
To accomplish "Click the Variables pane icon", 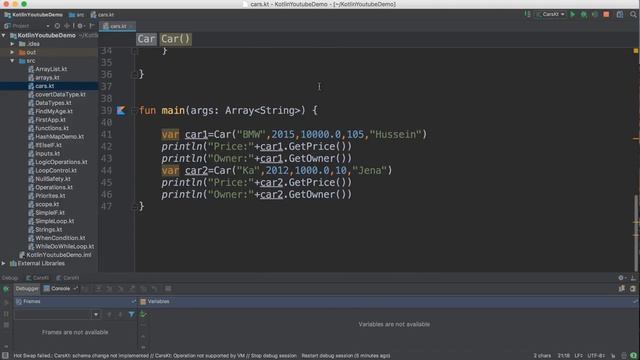I will 143,302.
